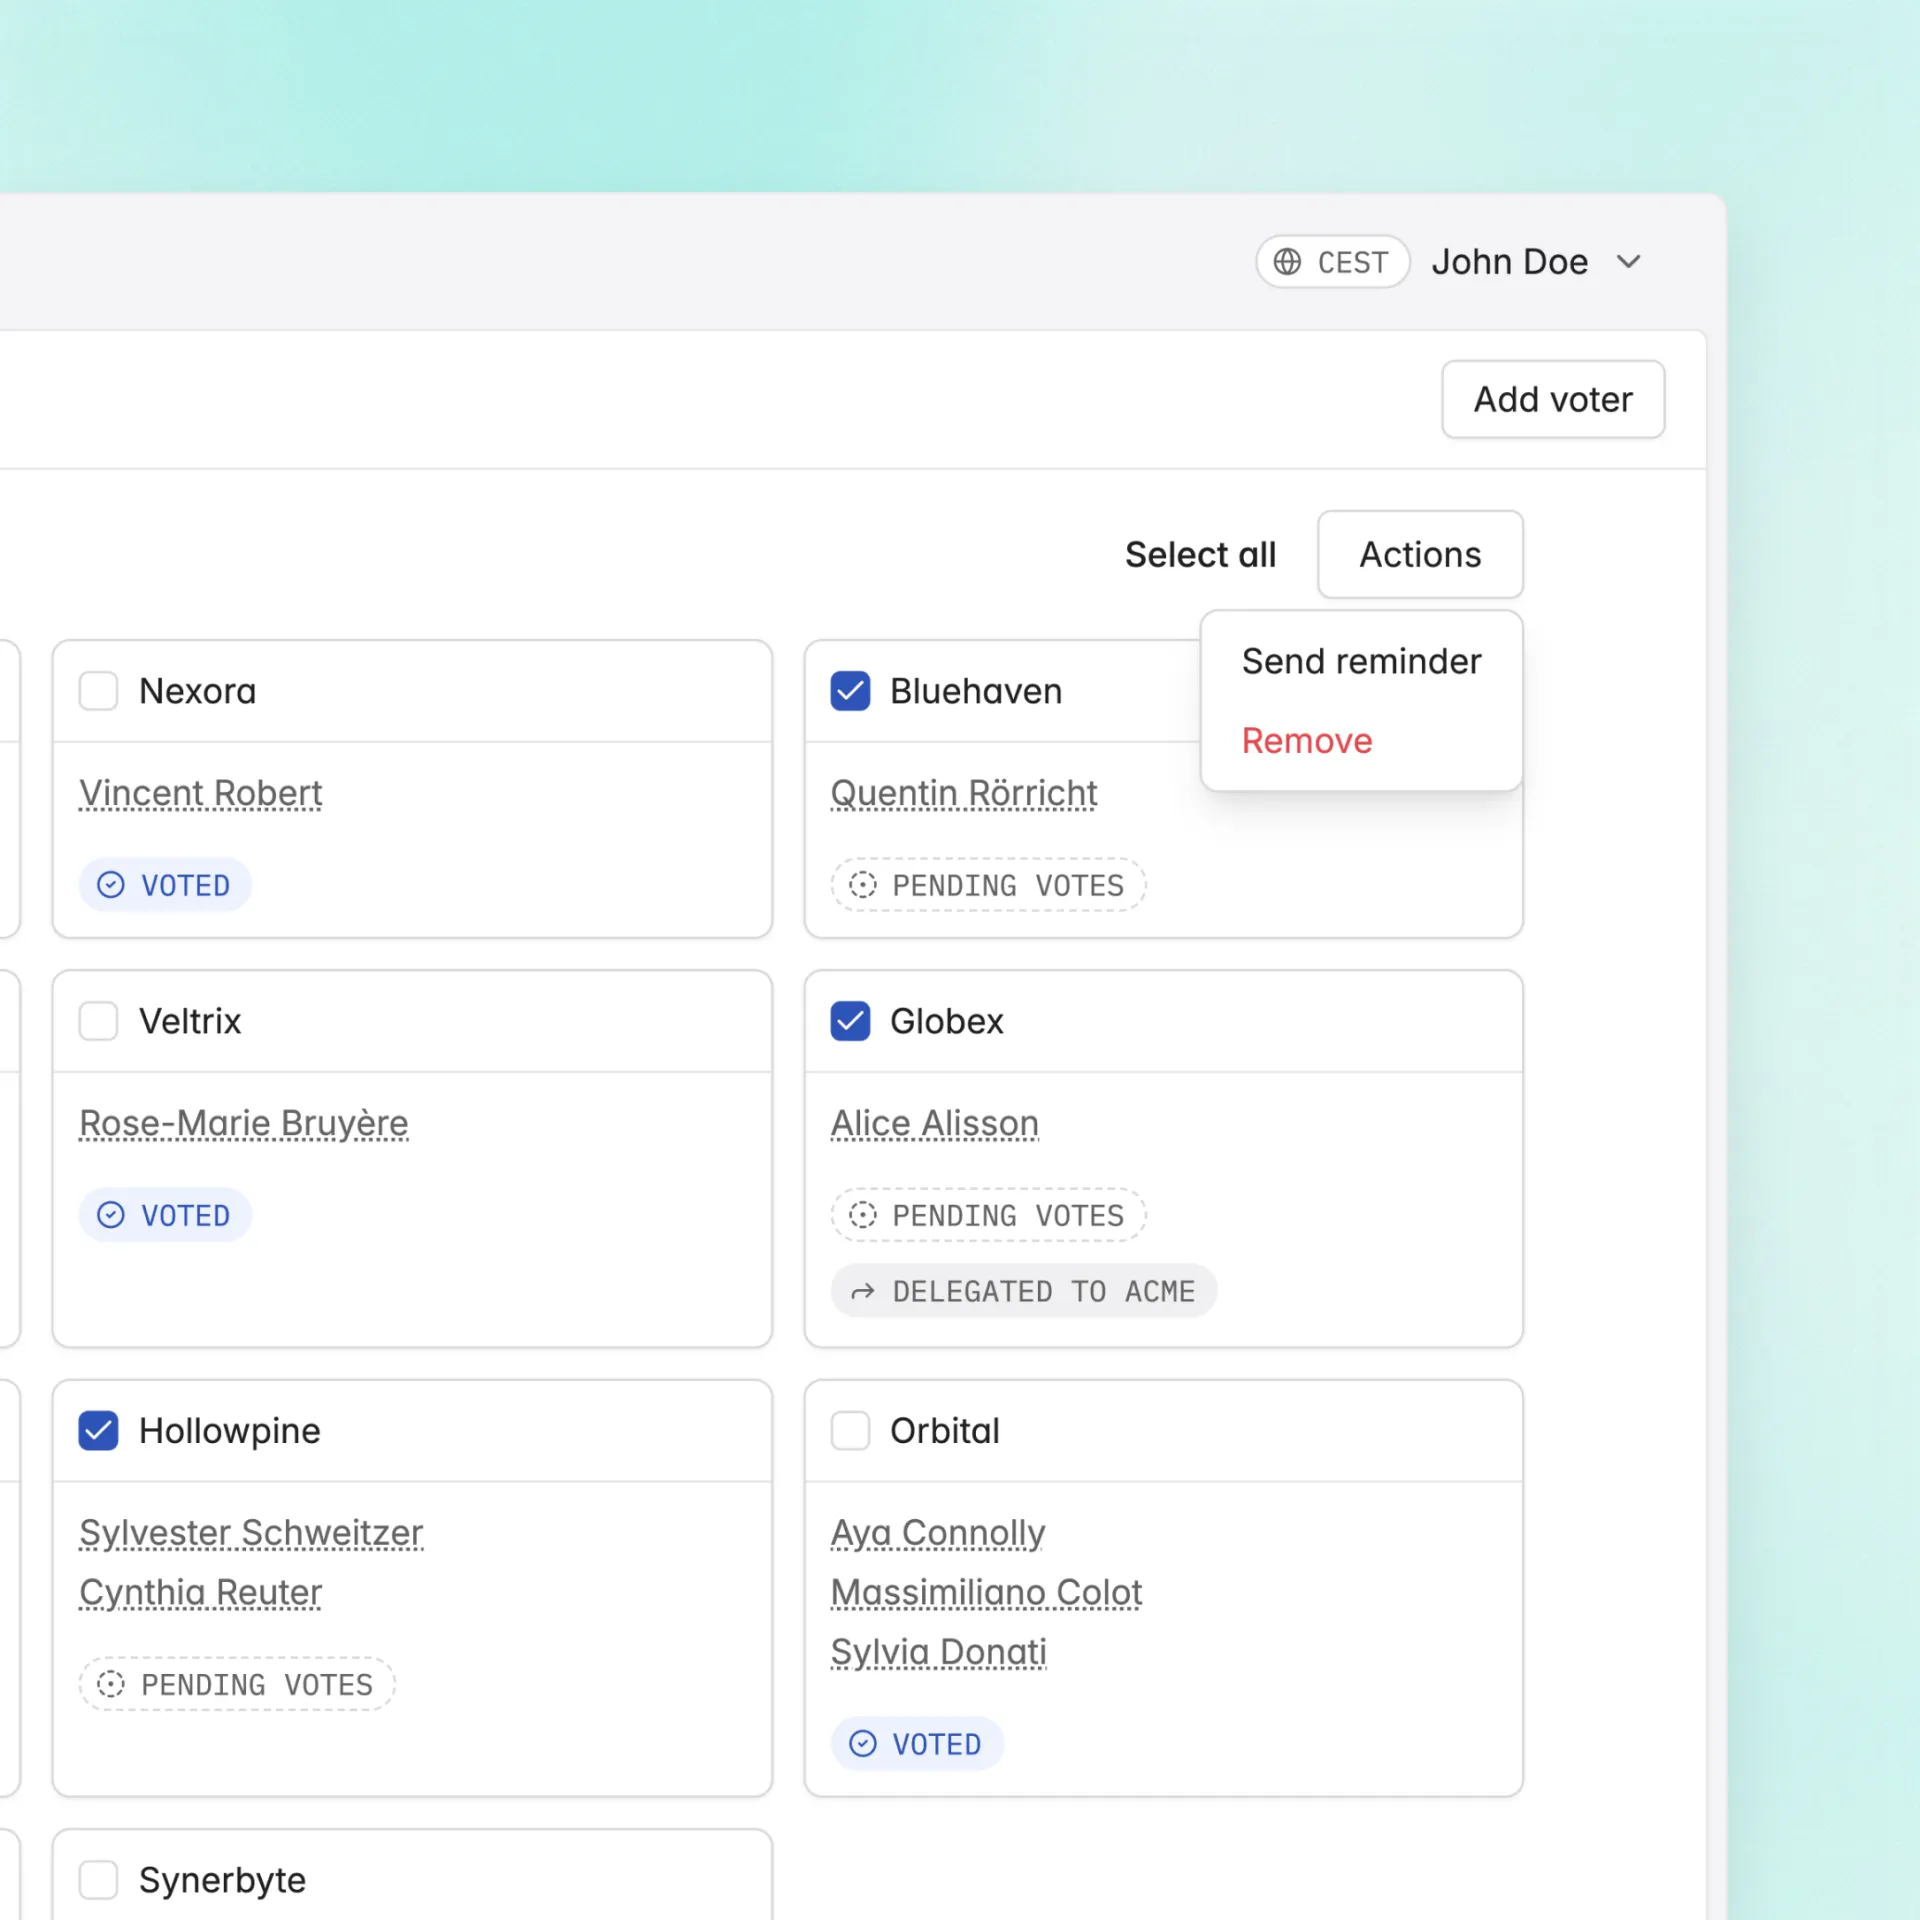Tick the Veltrix checkbox

[98, 1021]
